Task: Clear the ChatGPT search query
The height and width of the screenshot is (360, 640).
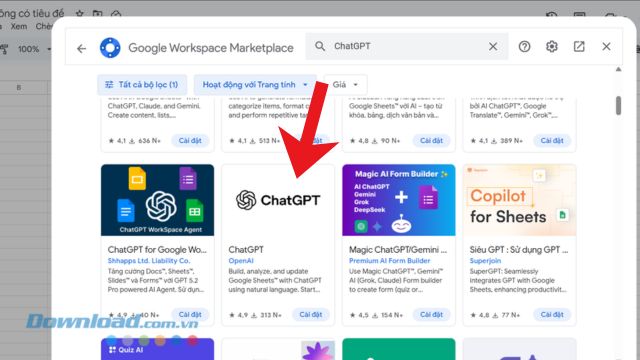Action: click(x=493, y=47)
